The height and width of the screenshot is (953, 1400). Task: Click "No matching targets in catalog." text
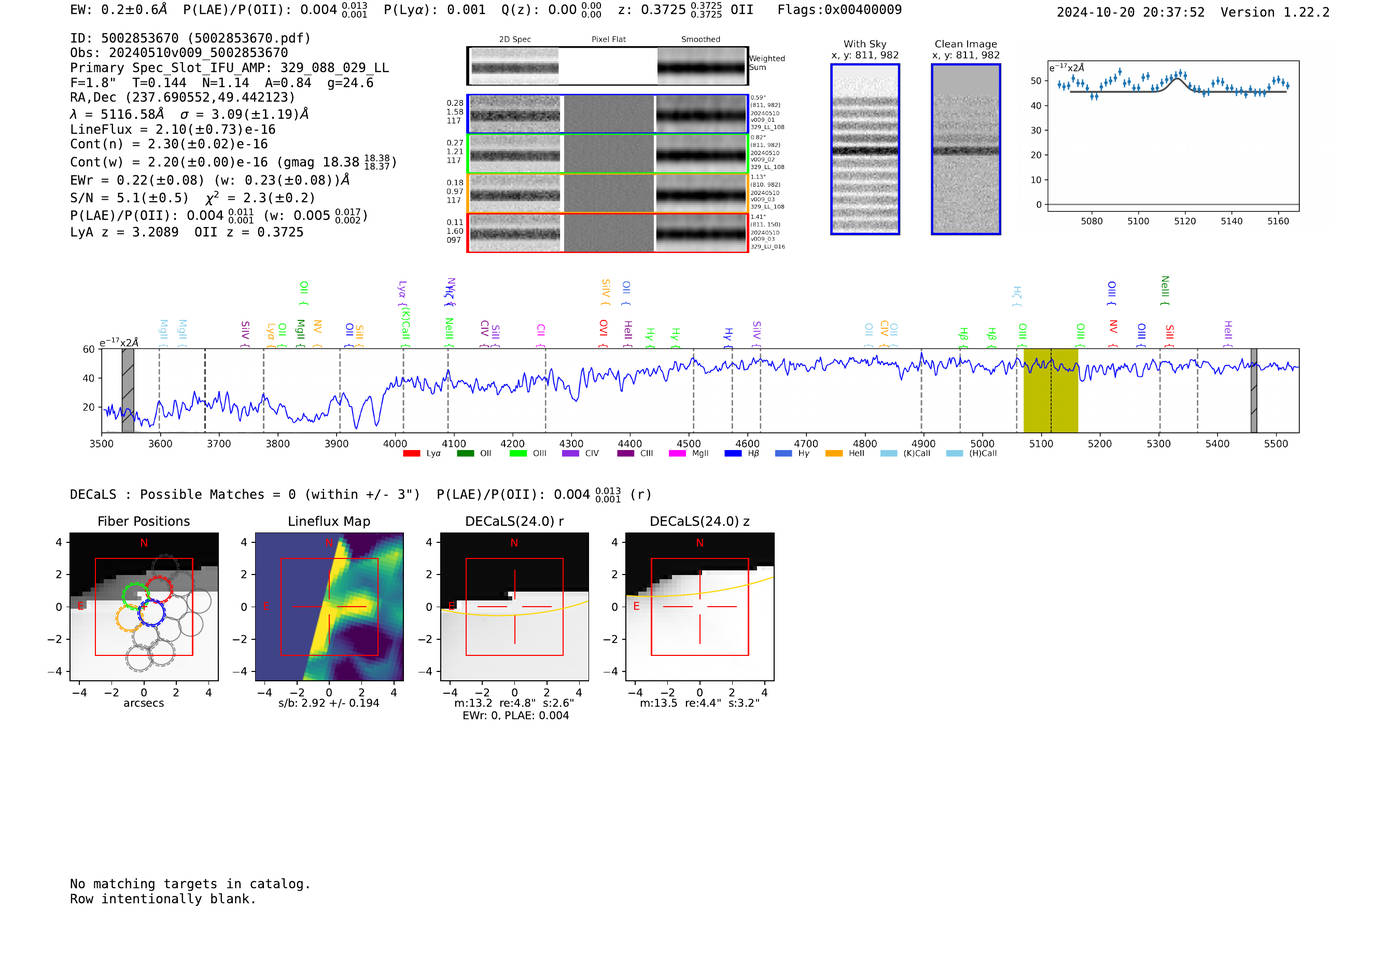click(x=190, y=884)
